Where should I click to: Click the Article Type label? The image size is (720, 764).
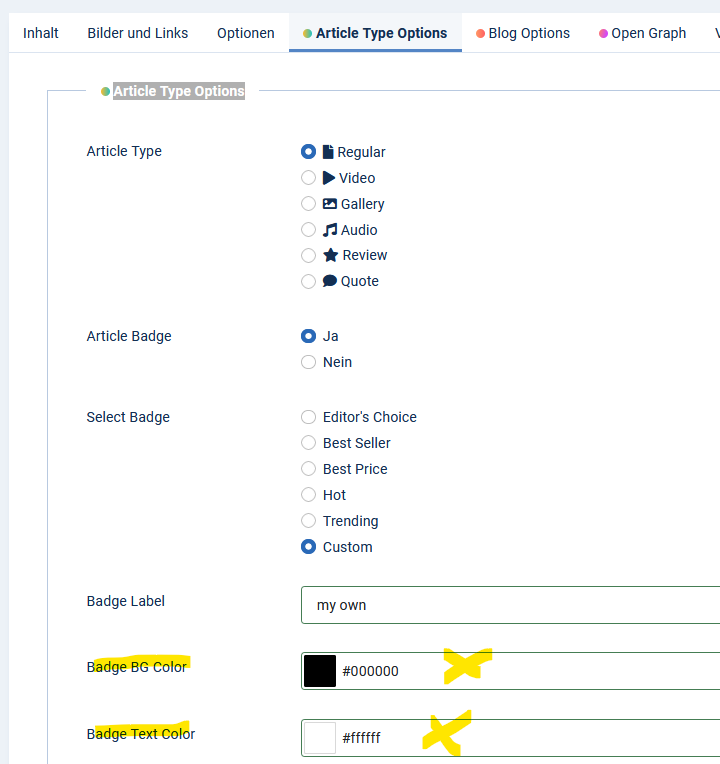(x=124, y=151)
